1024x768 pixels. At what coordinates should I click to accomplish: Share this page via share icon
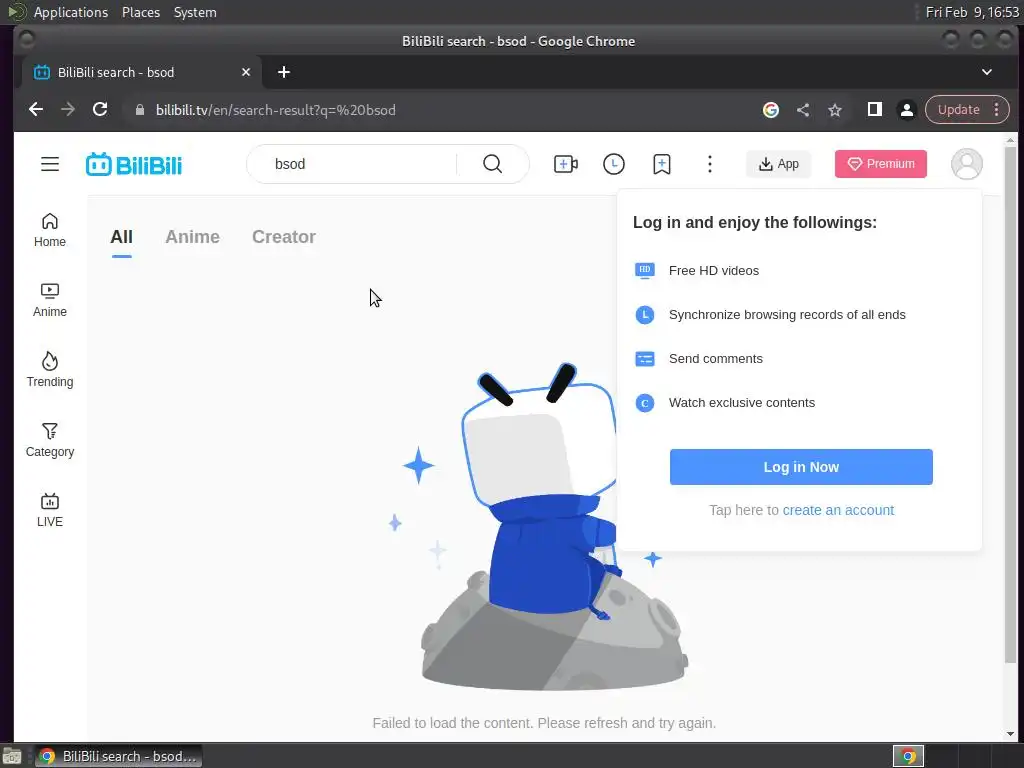(803, 110)
